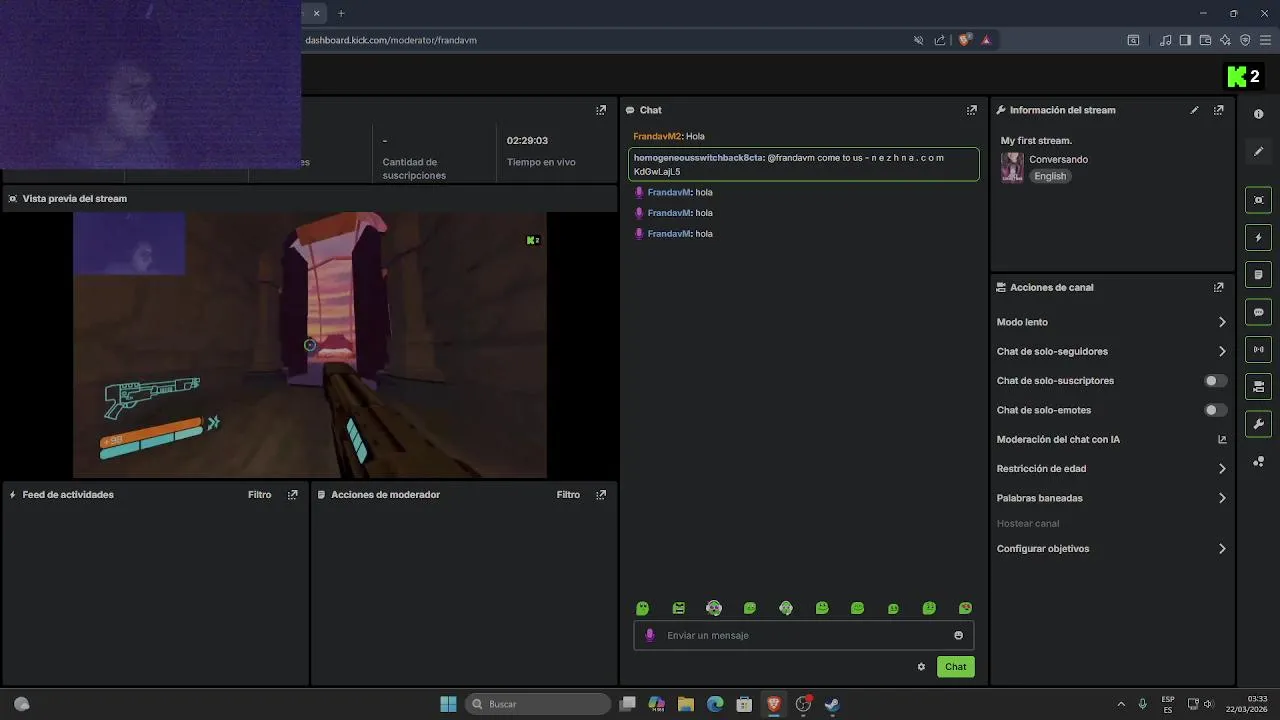The image size is (1280, 720).
Task: Click Moderación del chat con IA
Action: point(1058,439)
